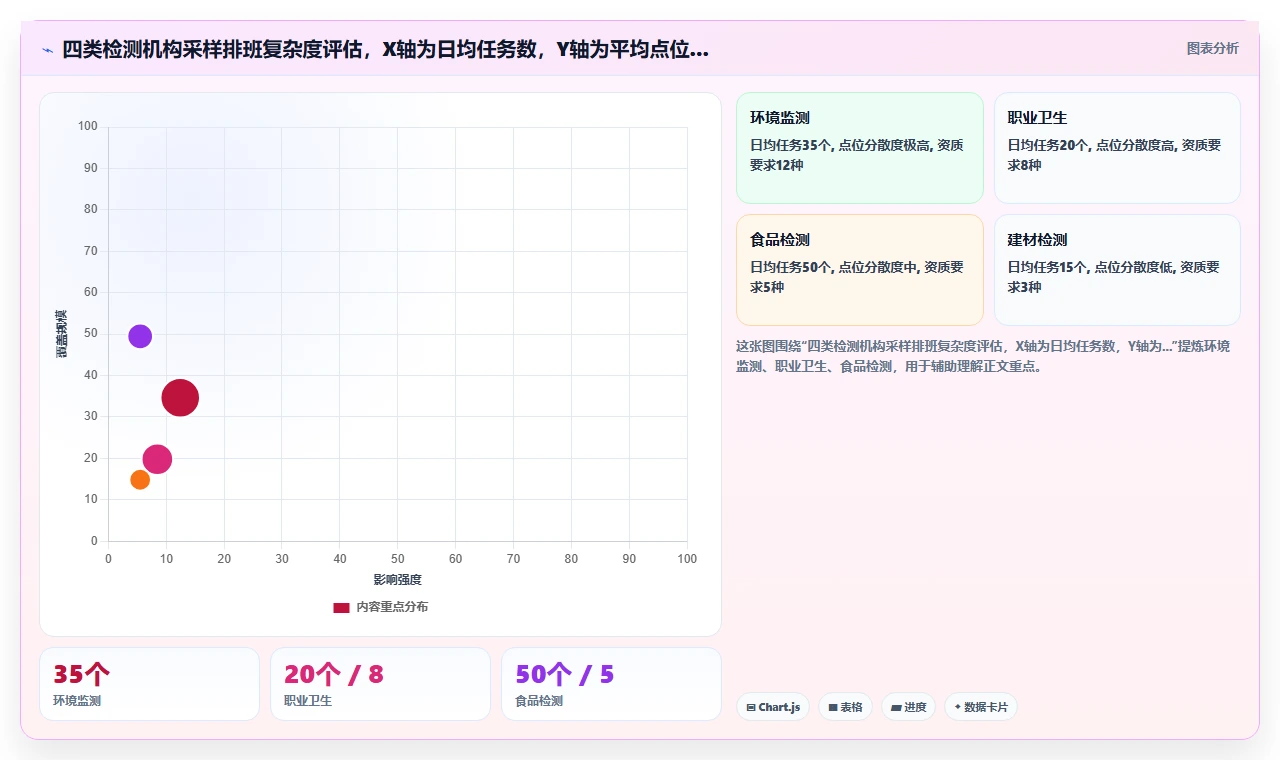Select the large crimson bubble
1280x760 pixels.
click(x=180, y=398)
